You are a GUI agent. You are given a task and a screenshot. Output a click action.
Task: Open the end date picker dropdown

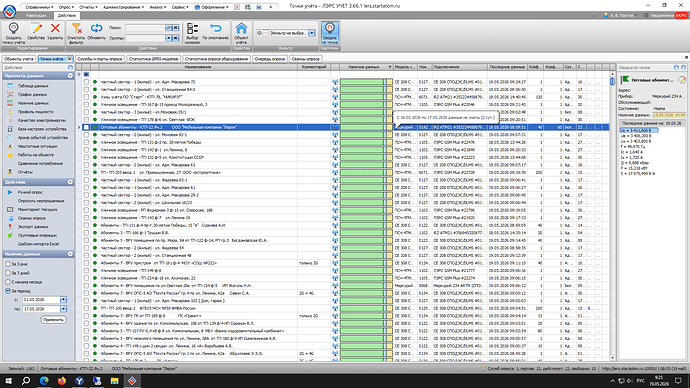point(63,309)
